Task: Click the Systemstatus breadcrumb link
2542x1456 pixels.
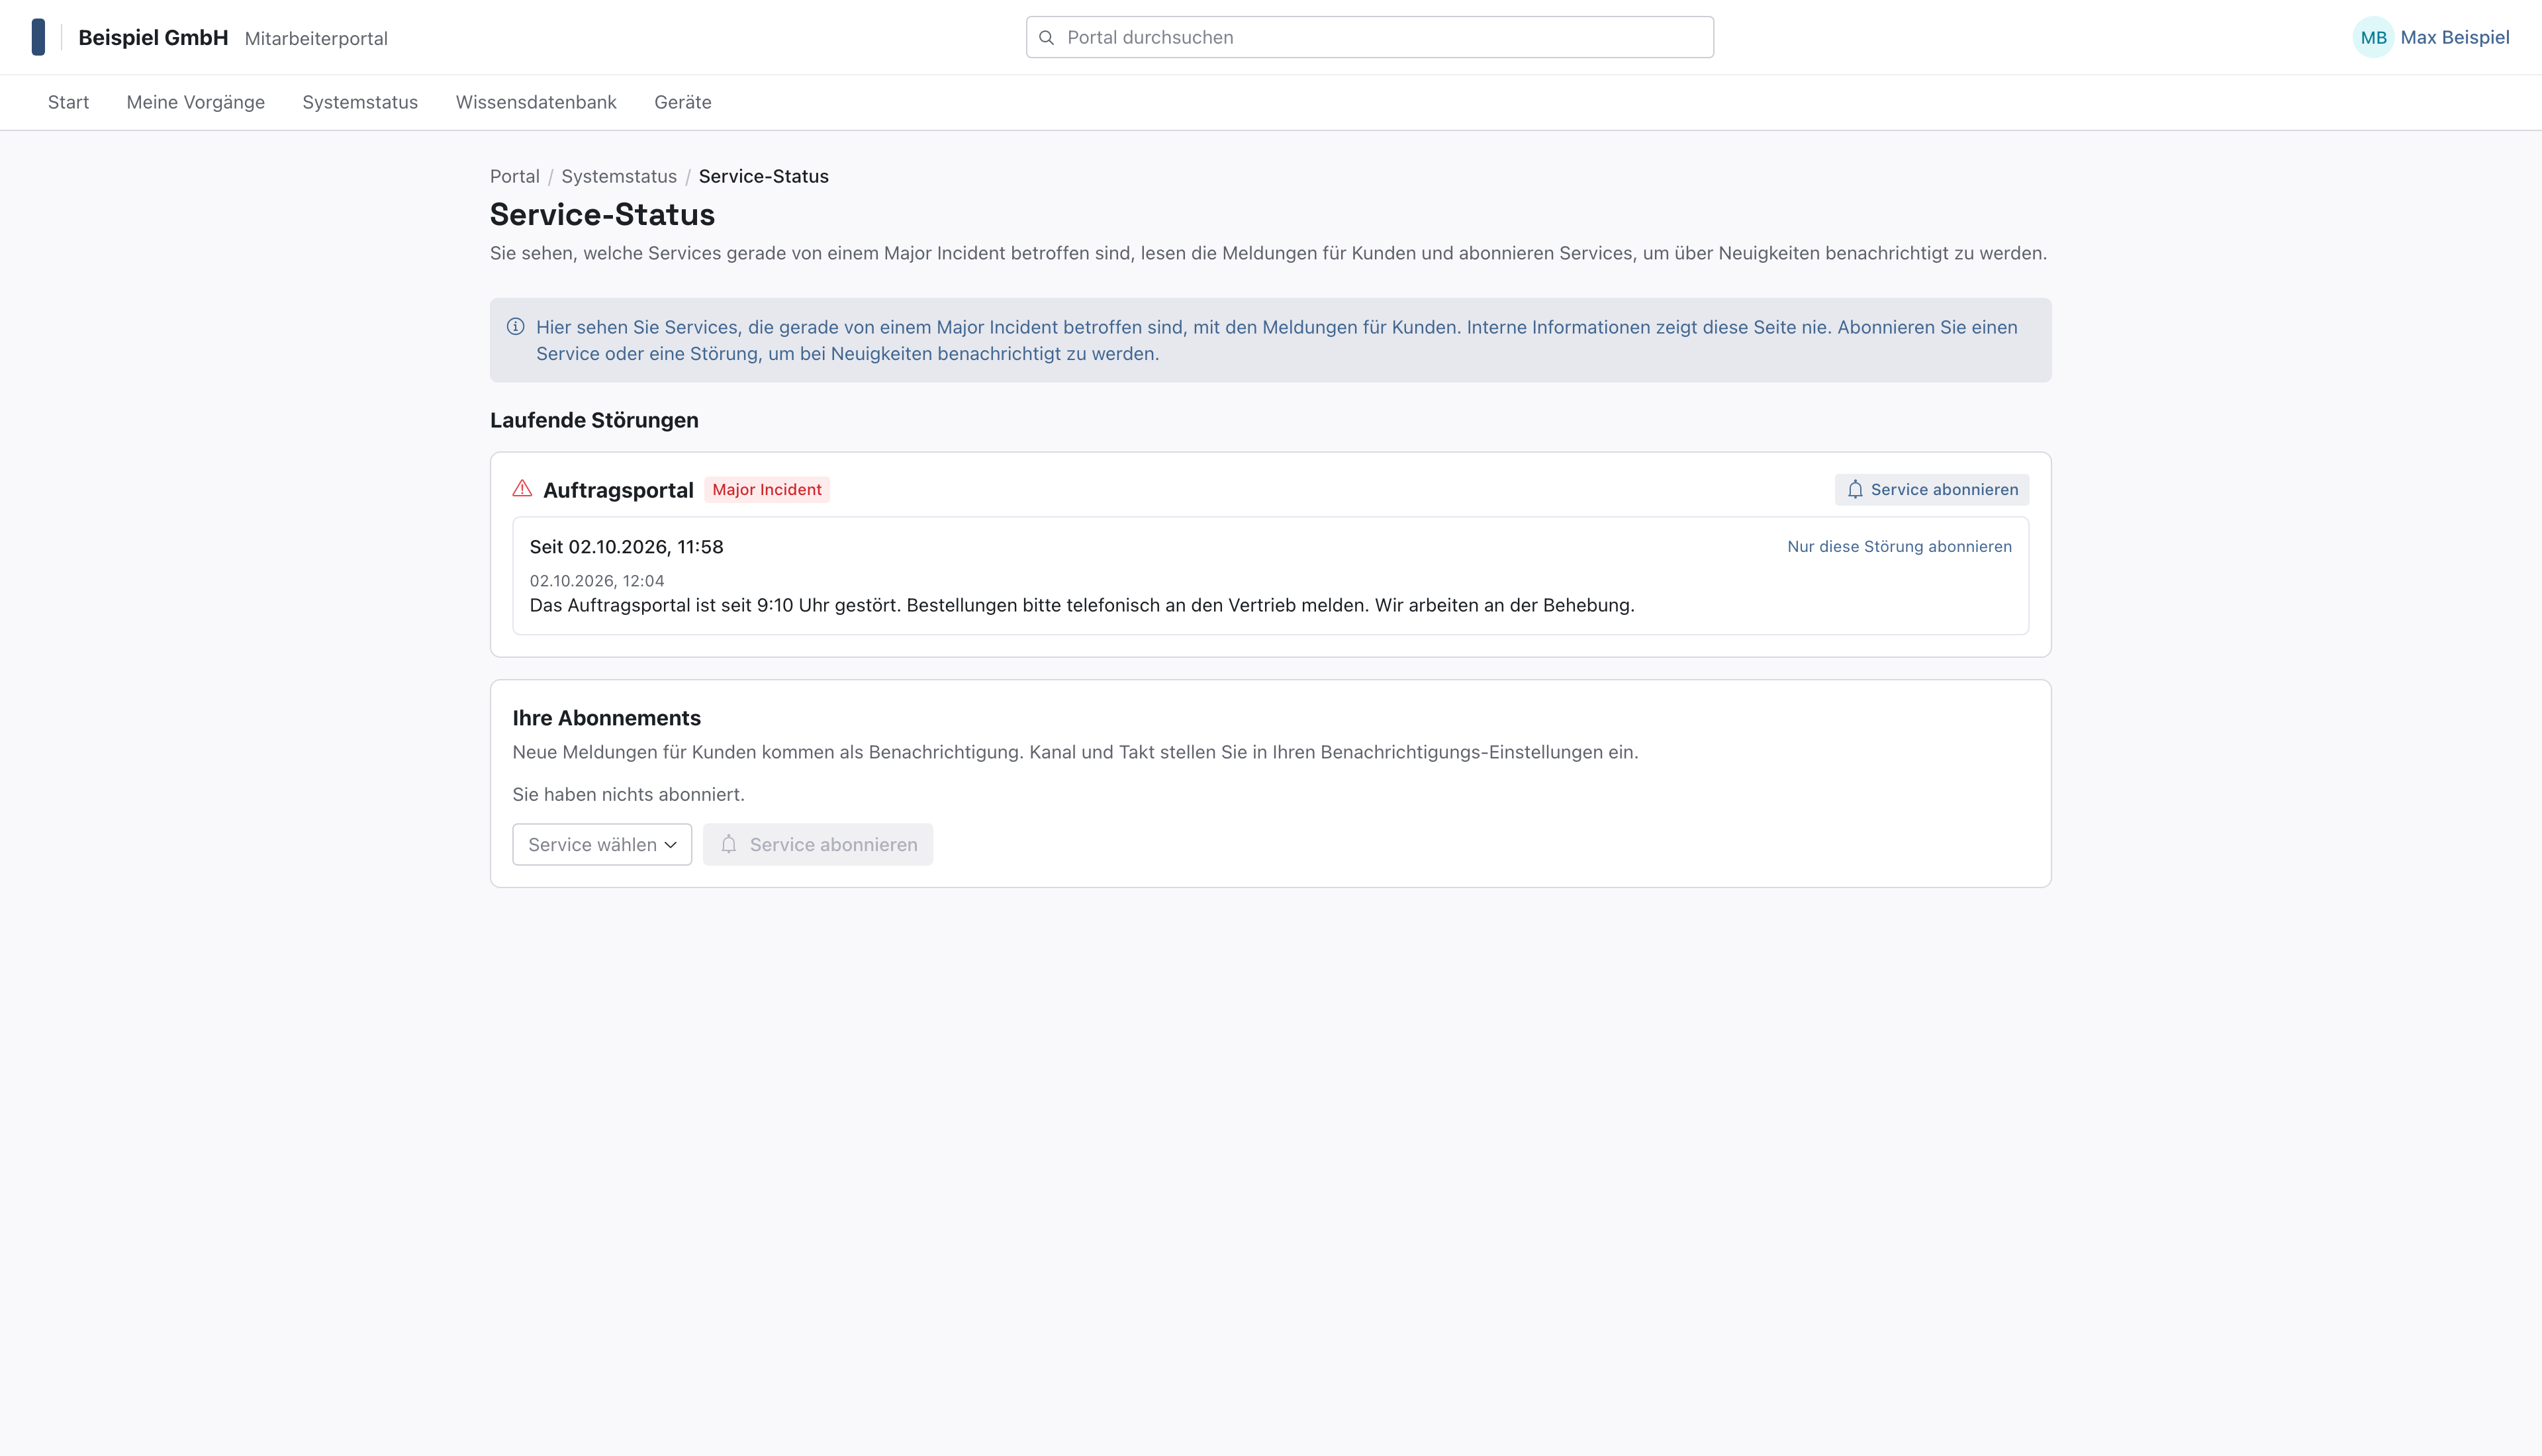Action: pos(619,177)
